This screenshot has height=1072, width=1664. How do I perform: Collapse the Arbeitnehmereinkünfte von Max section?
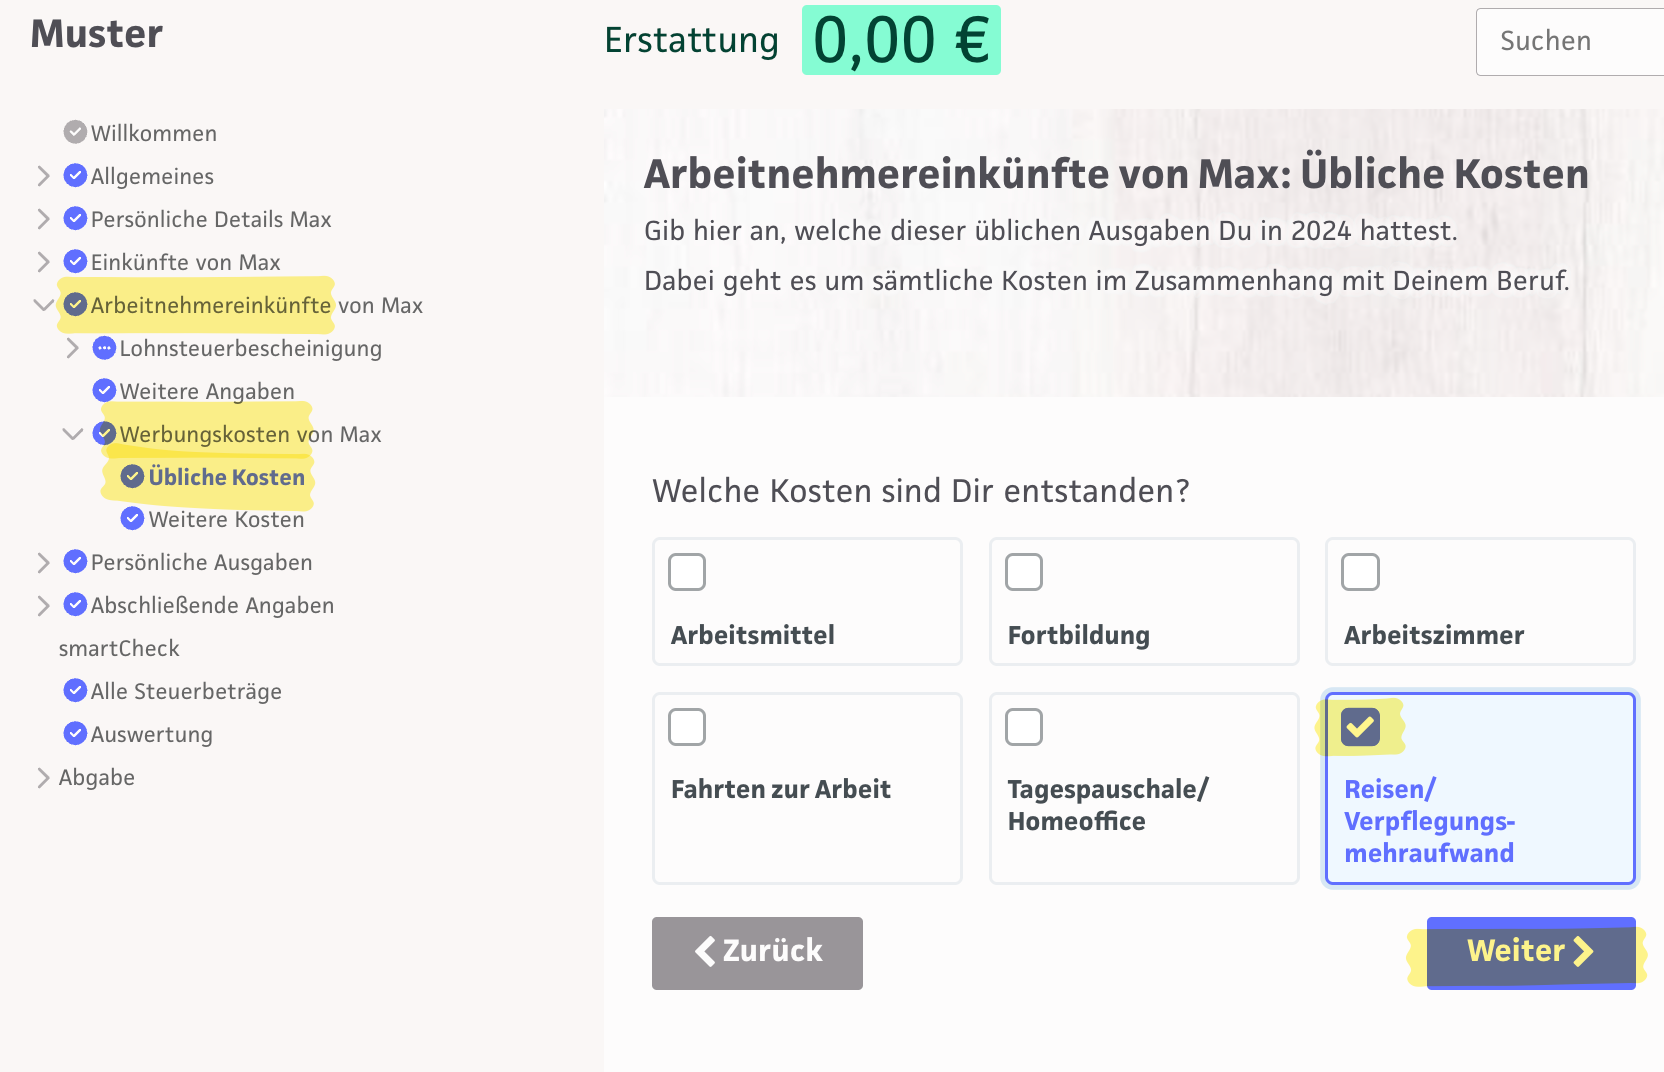[43, 305]
